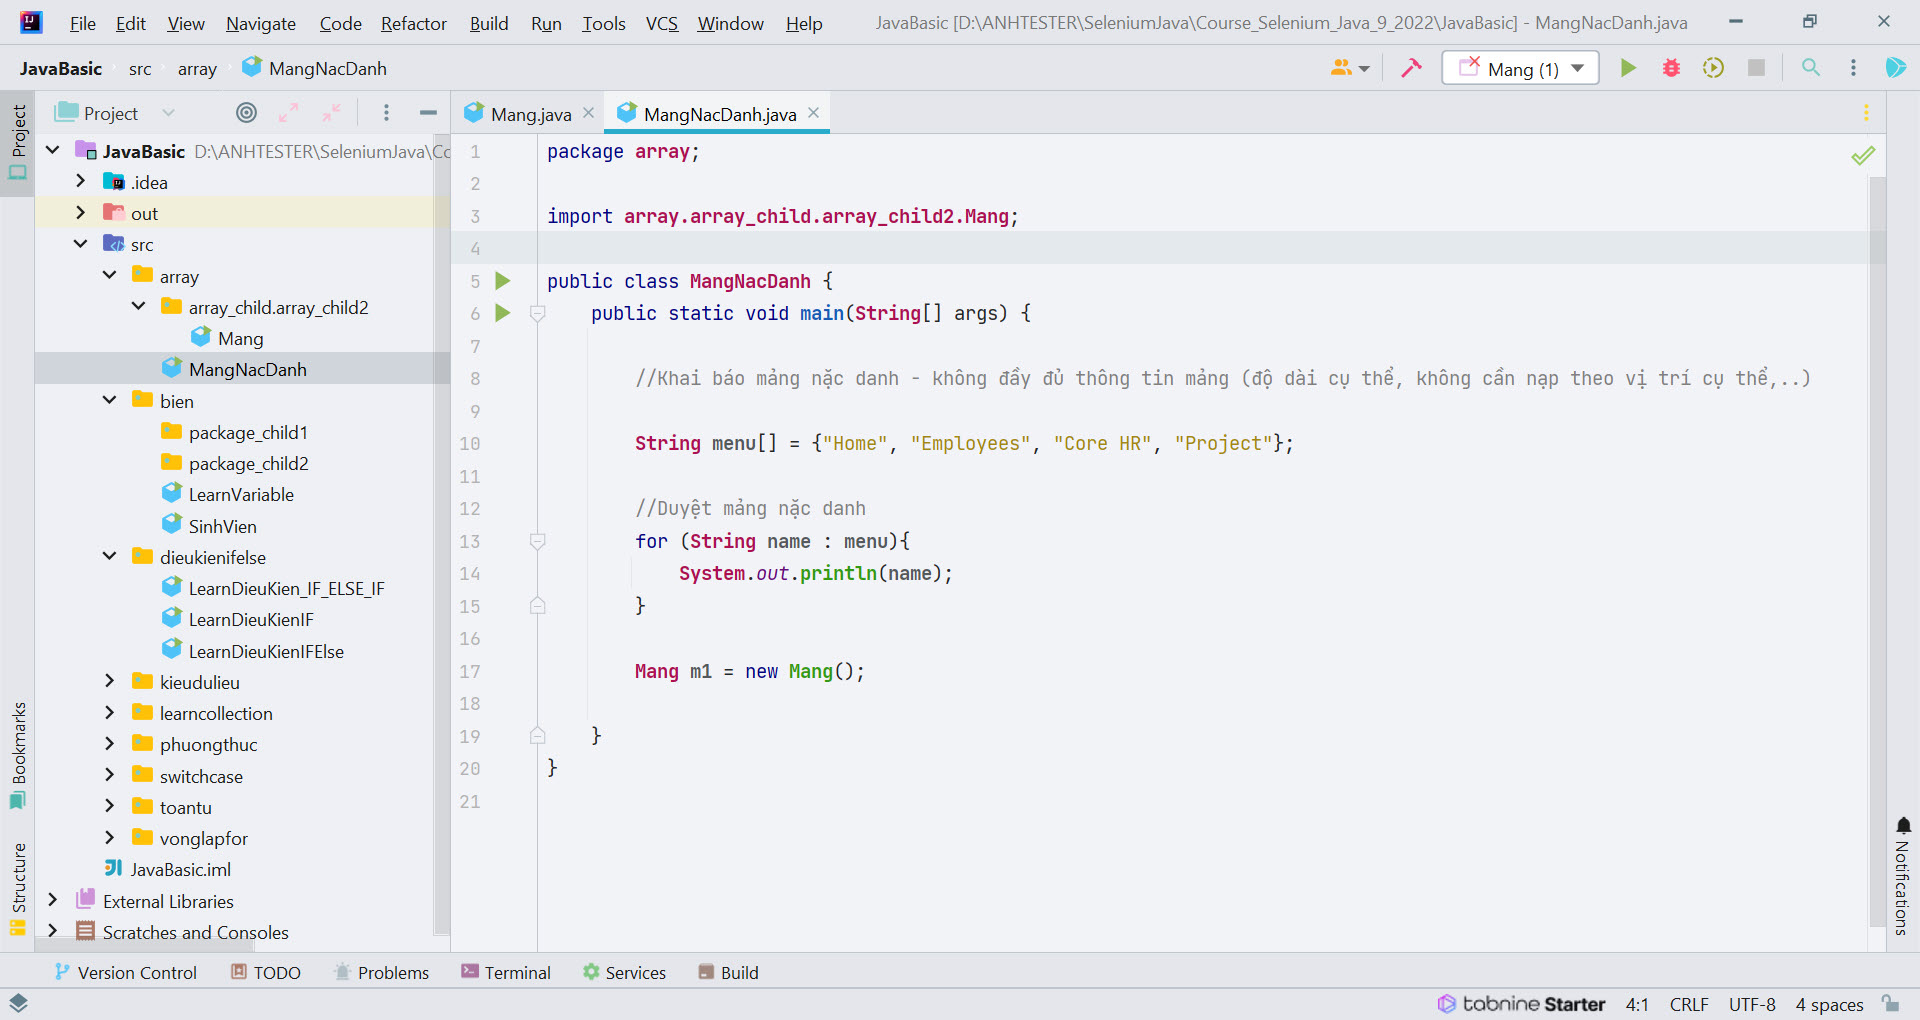
Task: Fold the main method at line 6
Action: point(537,314)
